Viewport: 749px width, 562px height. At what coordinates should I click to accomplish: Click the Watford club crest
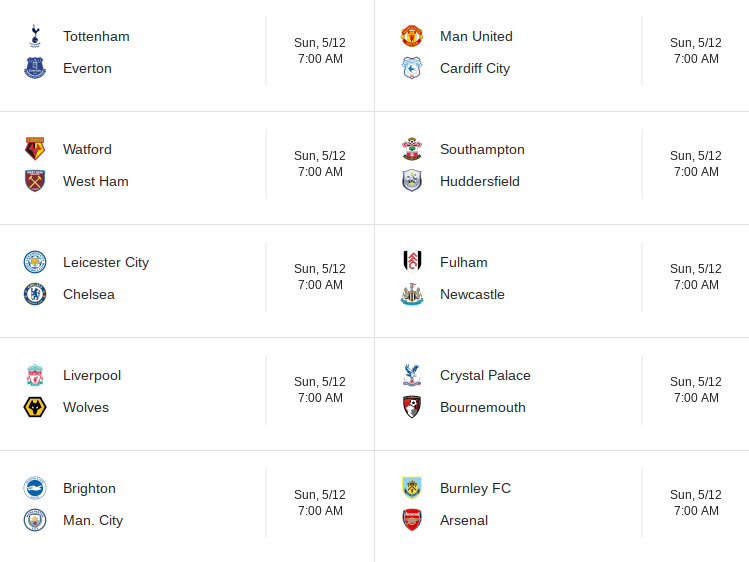tap(35, 149)
